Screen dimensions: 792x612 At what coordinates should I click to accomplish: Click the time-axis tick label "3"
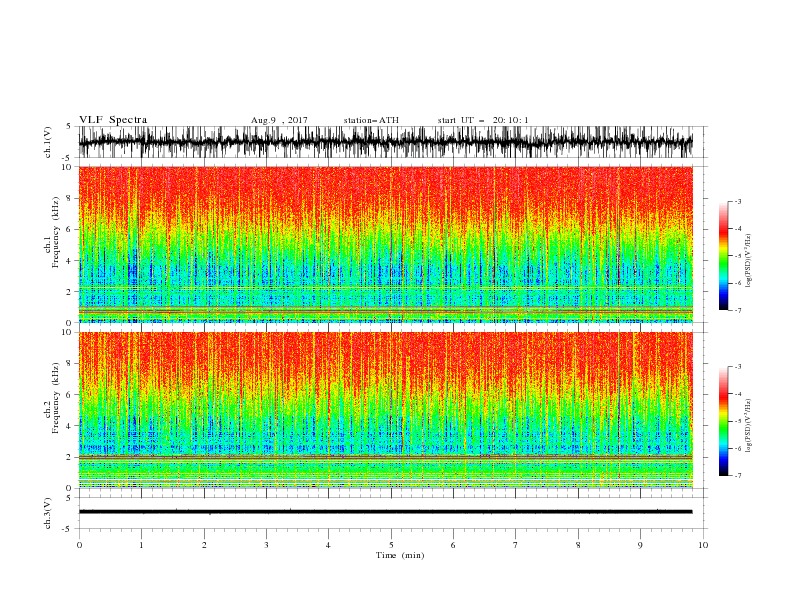[x=266, y=545]
